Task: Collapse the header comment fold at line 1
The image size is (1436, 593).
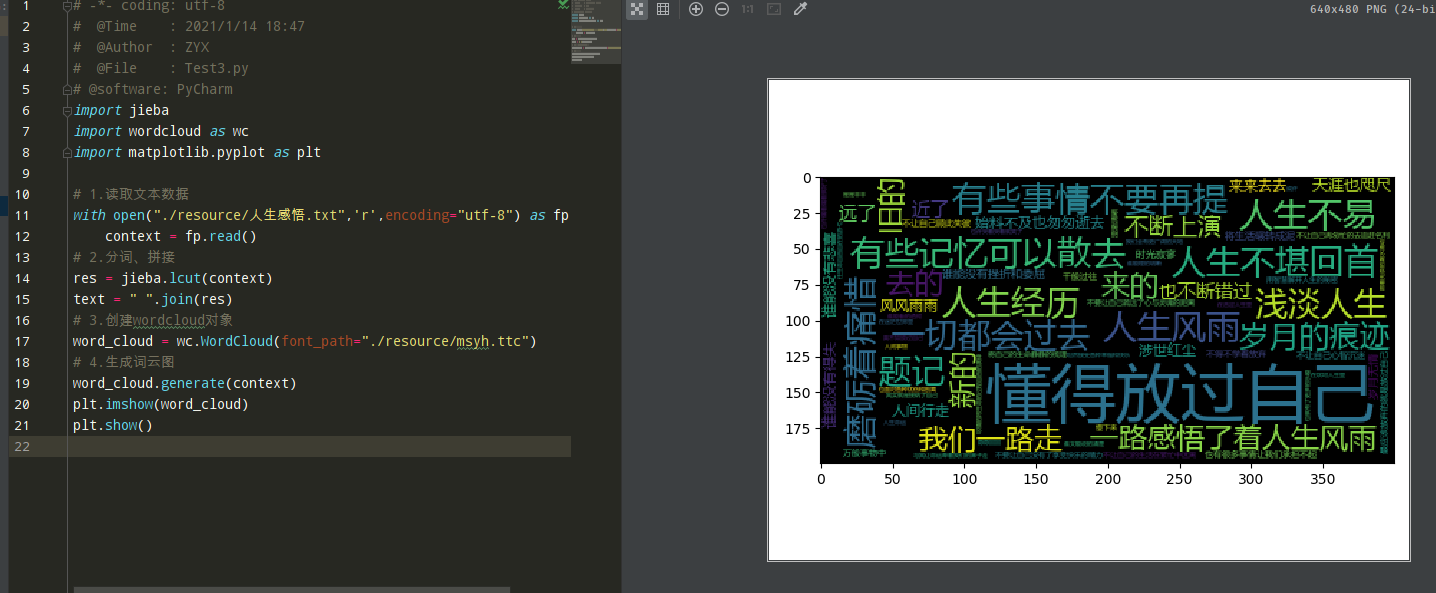Action: (67, 6)
